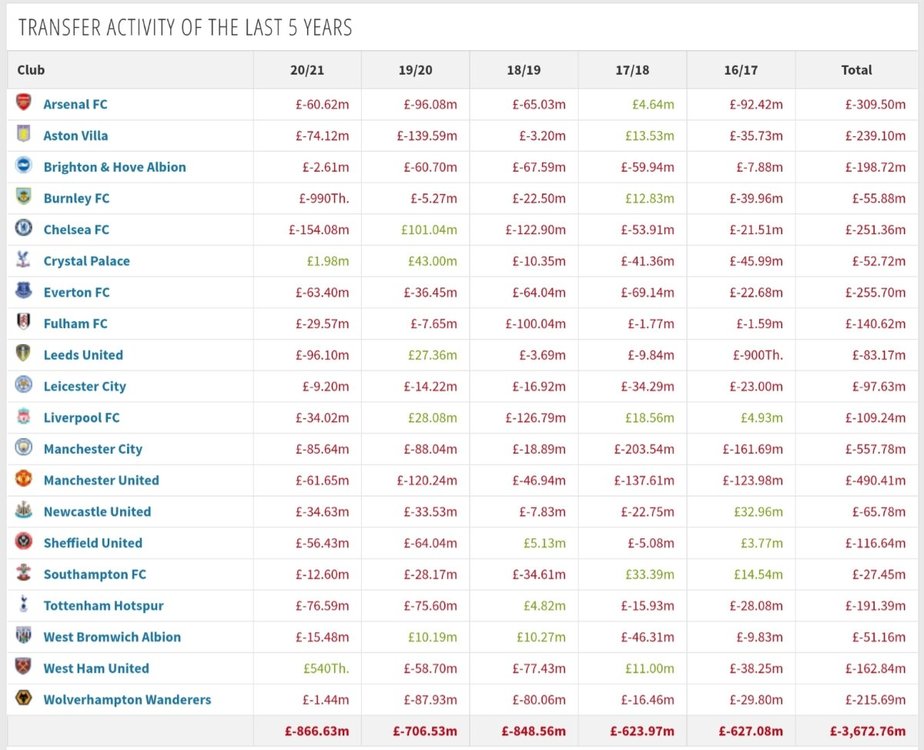Open the Liverpool FC club link
This screenshot has width=924, height=750.
(81, 418)
